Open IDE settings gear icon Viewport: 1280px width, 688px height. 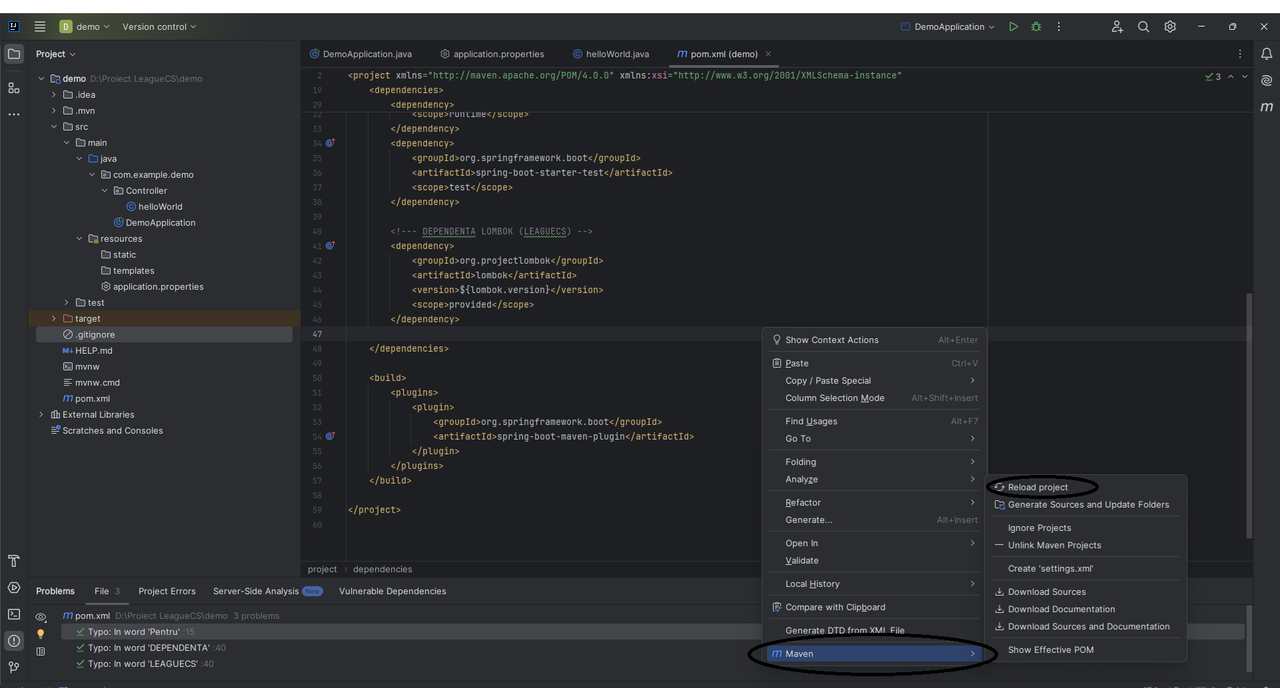(1170, 27)
